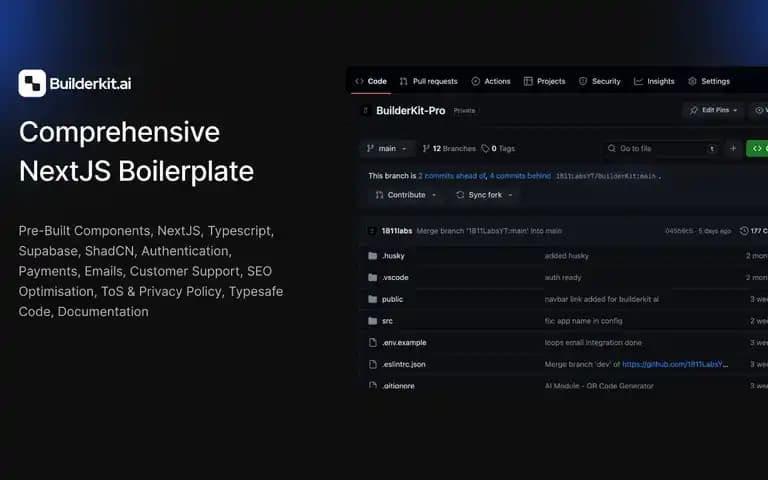Open the 2 commits ahead of link
Viewport: 768px width, 480px height.
pos(452,176)
